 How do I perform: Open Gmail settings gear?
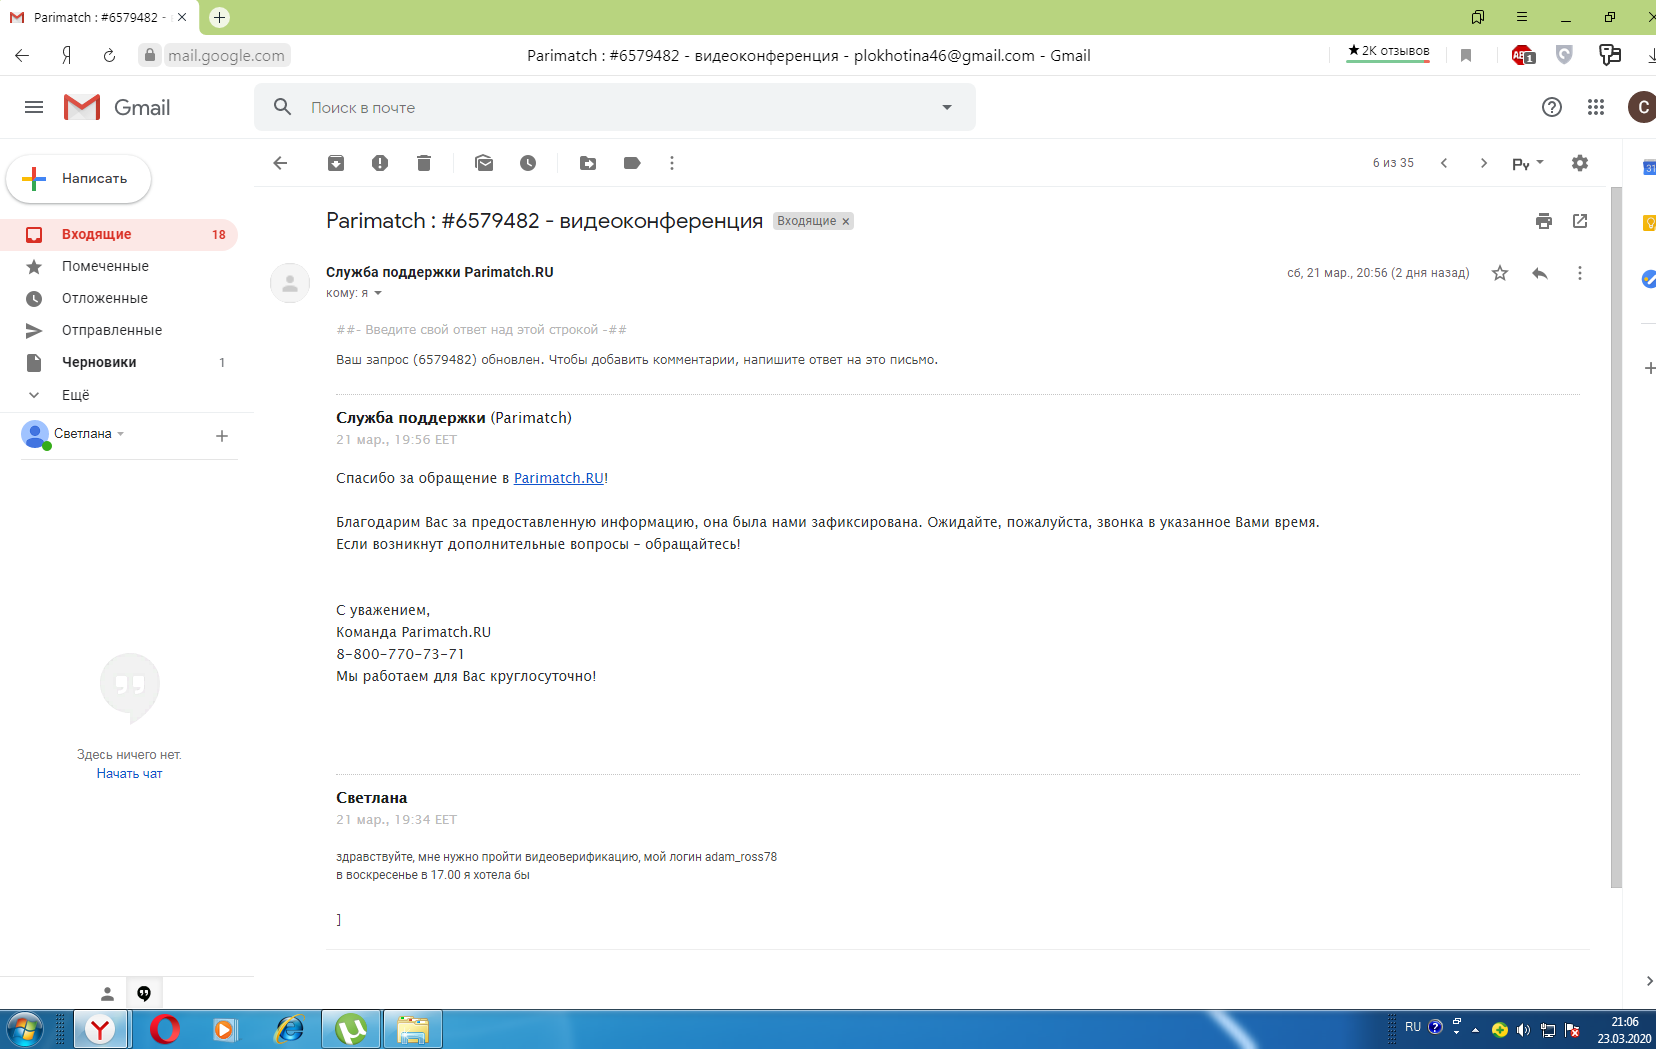[1580, 163]
